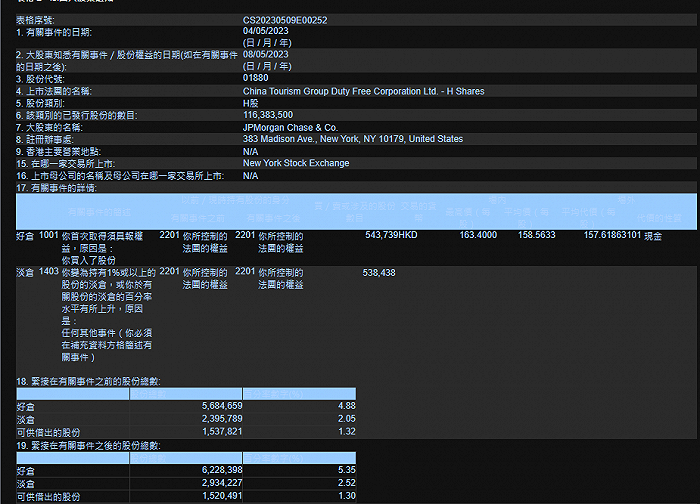Click the percentage 2.05 before event
The image size is (700, 504).
347,419
